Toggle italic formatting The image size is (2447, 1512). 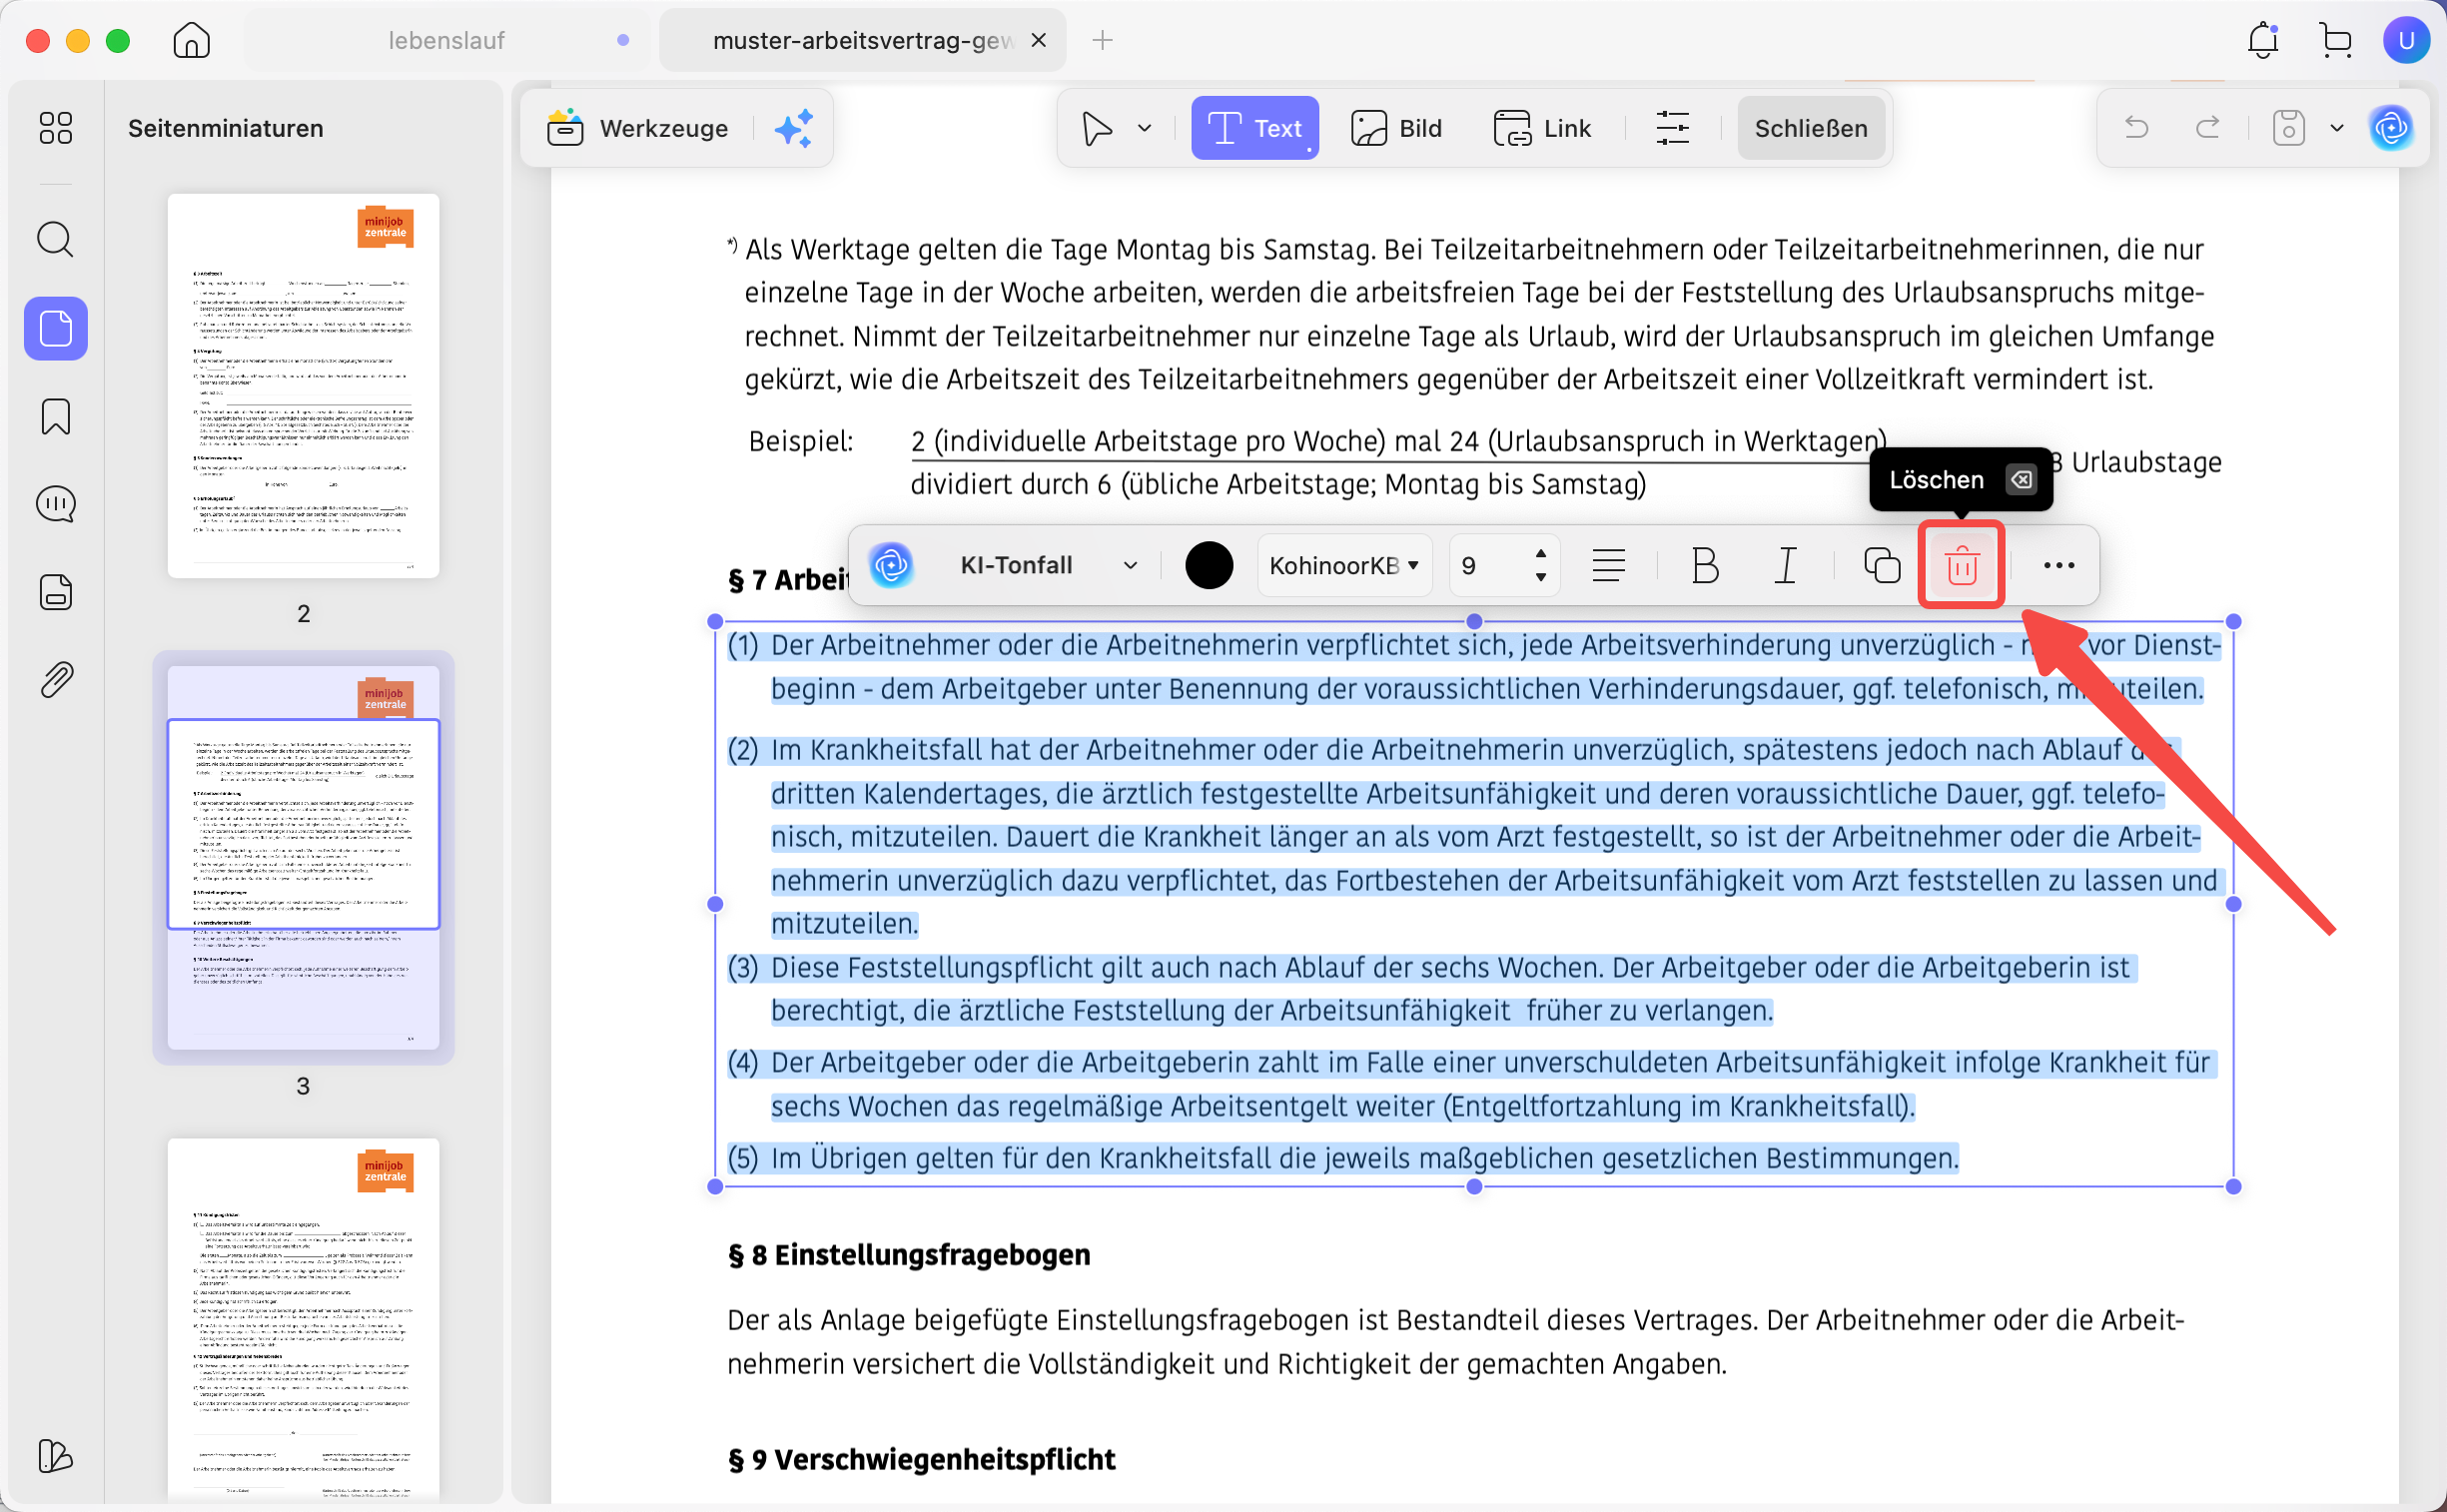coord(1785,565)
